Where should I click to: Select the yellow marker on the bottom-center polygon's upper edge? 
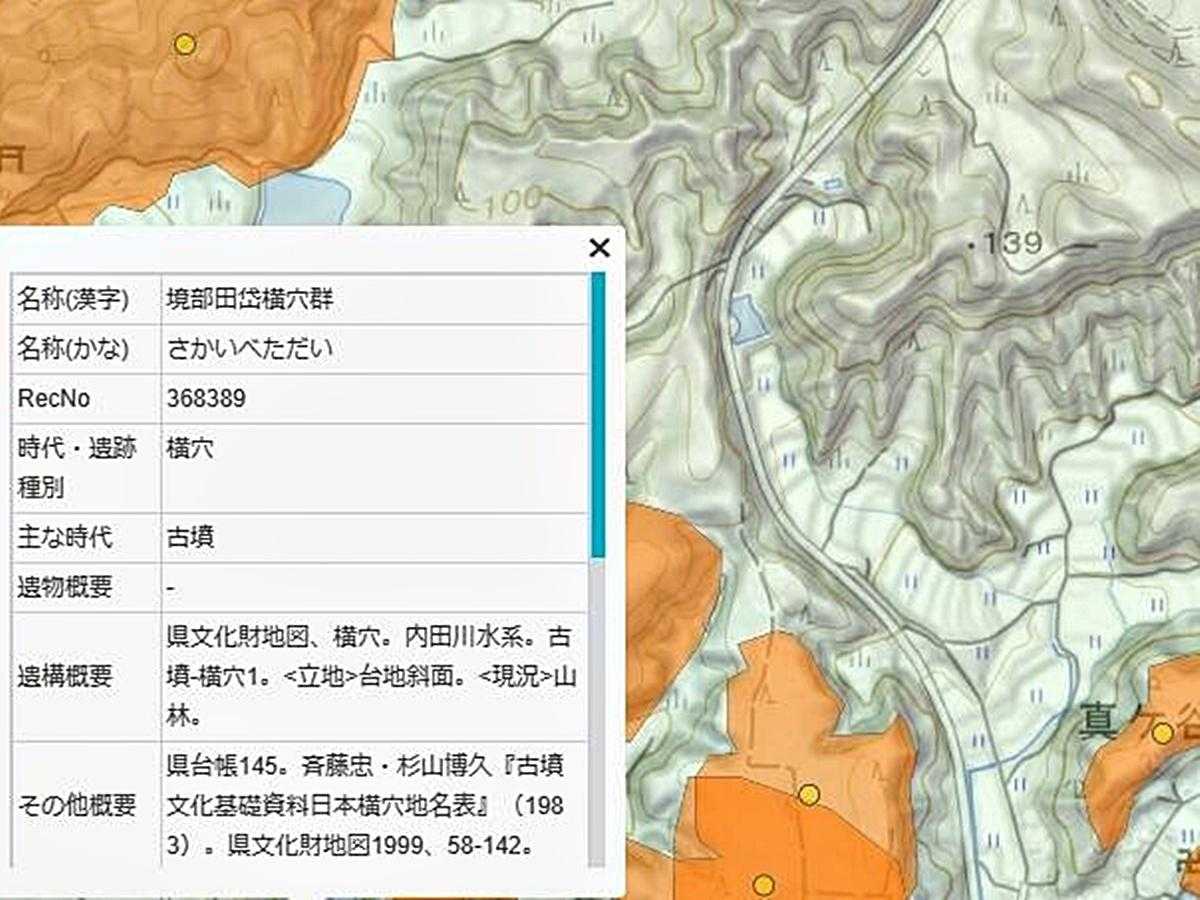[809, 795]
